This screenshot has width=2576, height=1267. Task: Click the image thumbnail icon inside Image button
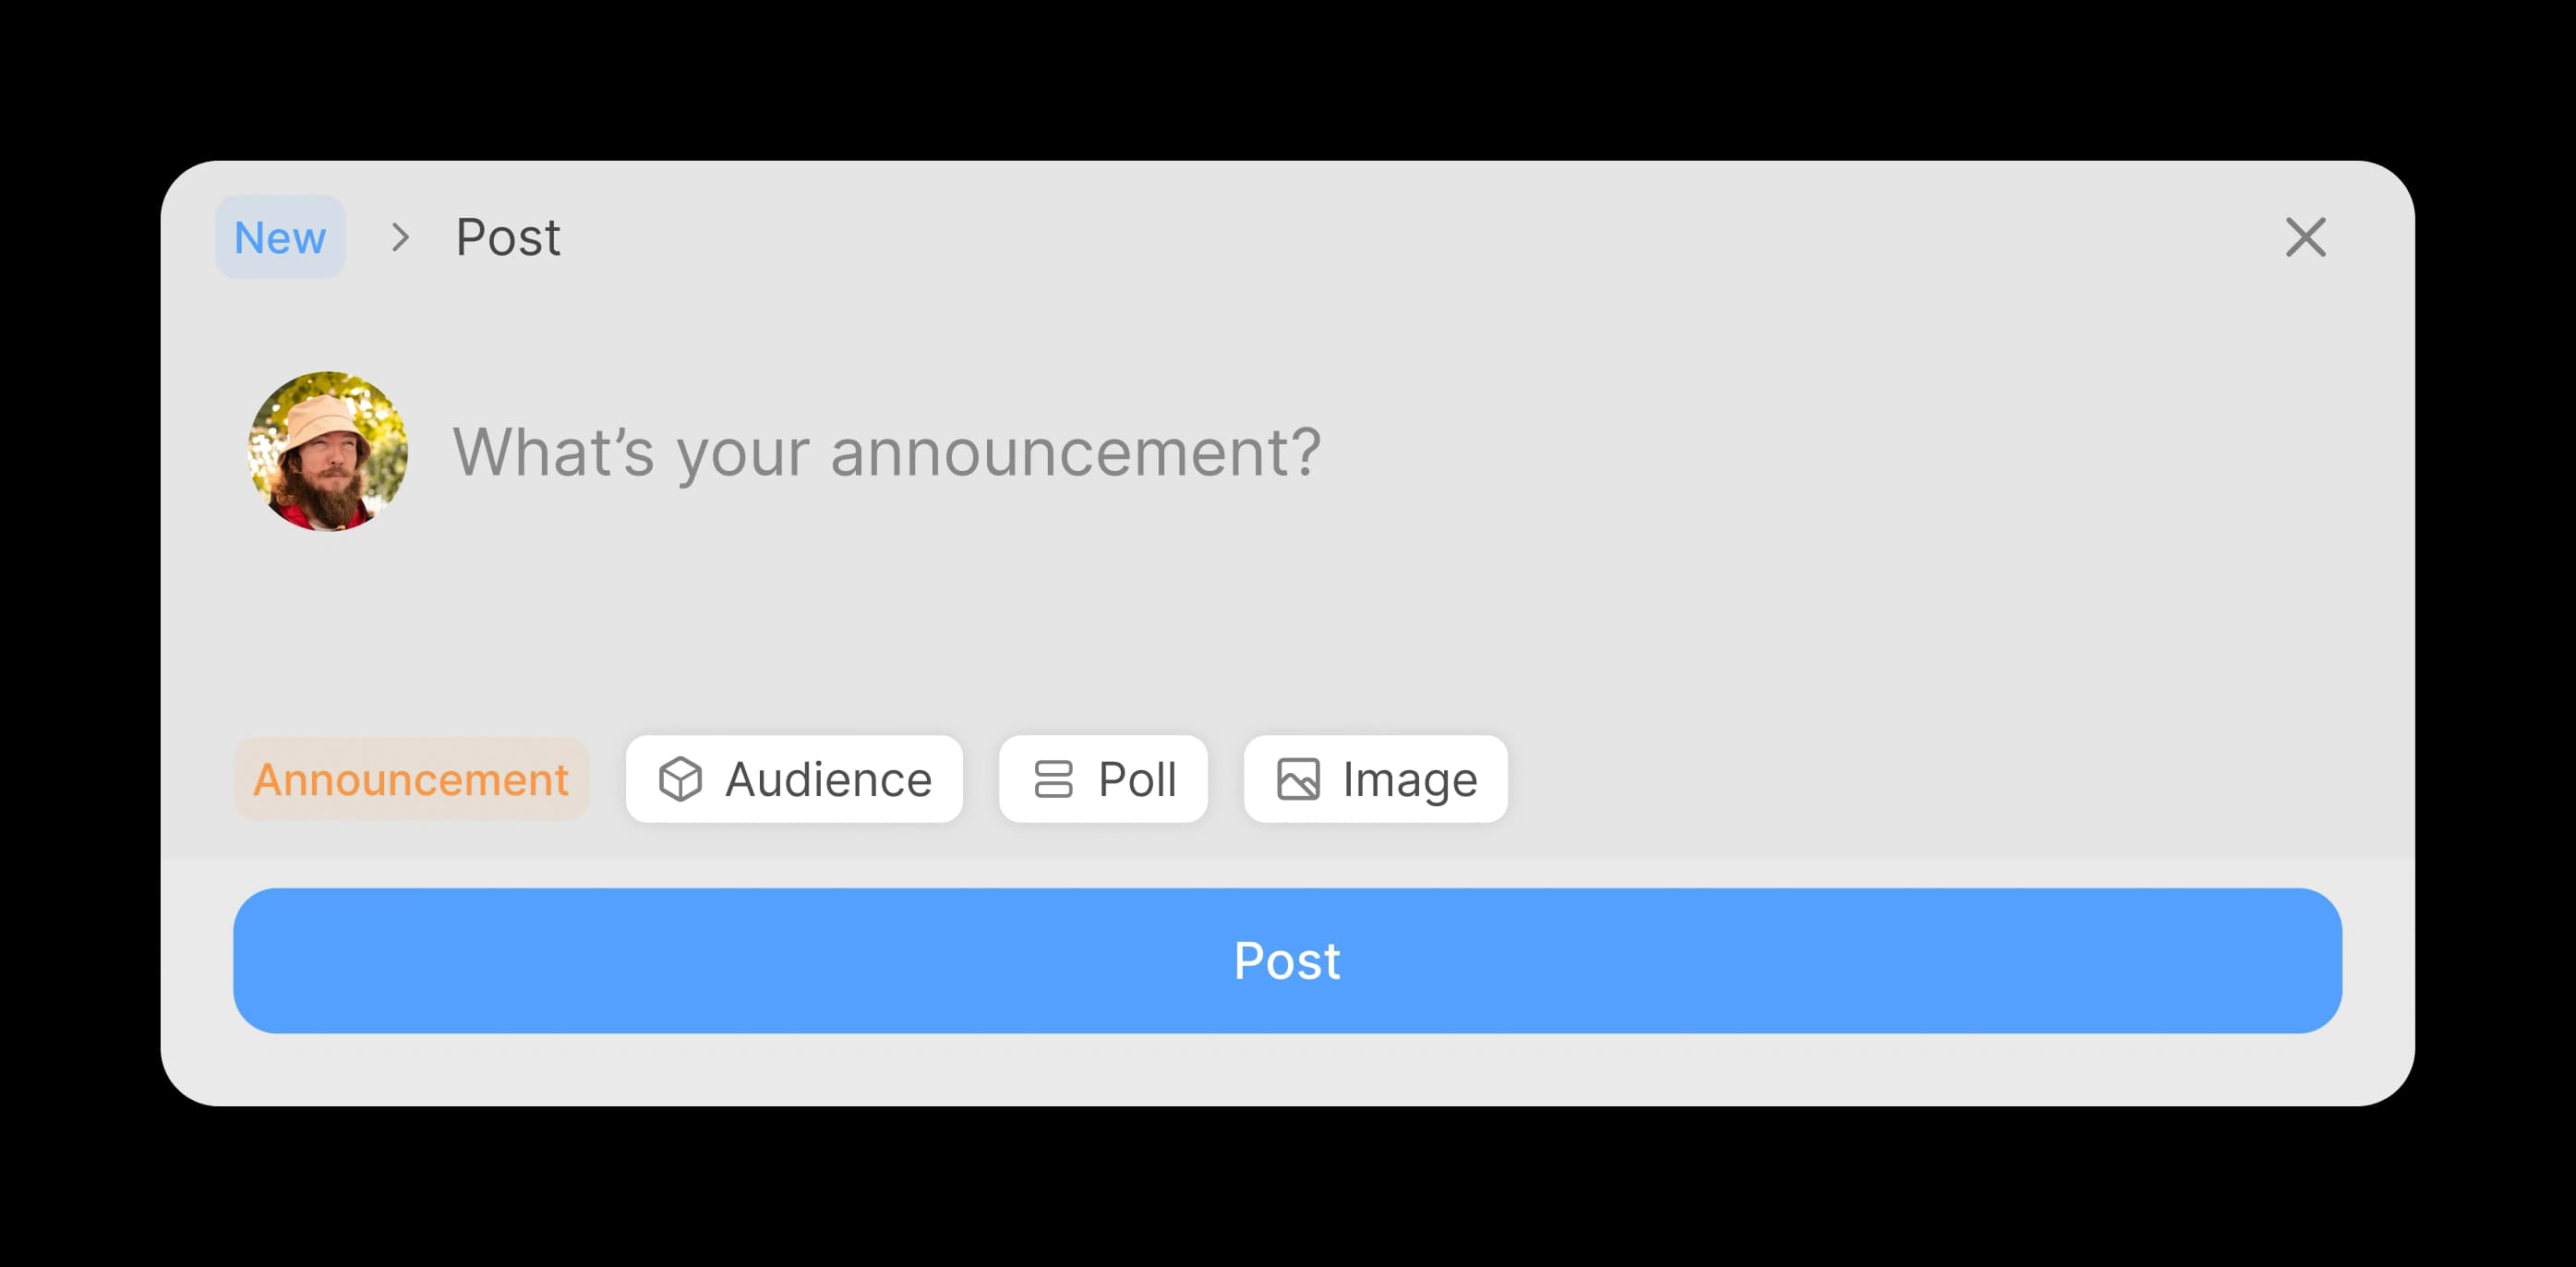1298,779
